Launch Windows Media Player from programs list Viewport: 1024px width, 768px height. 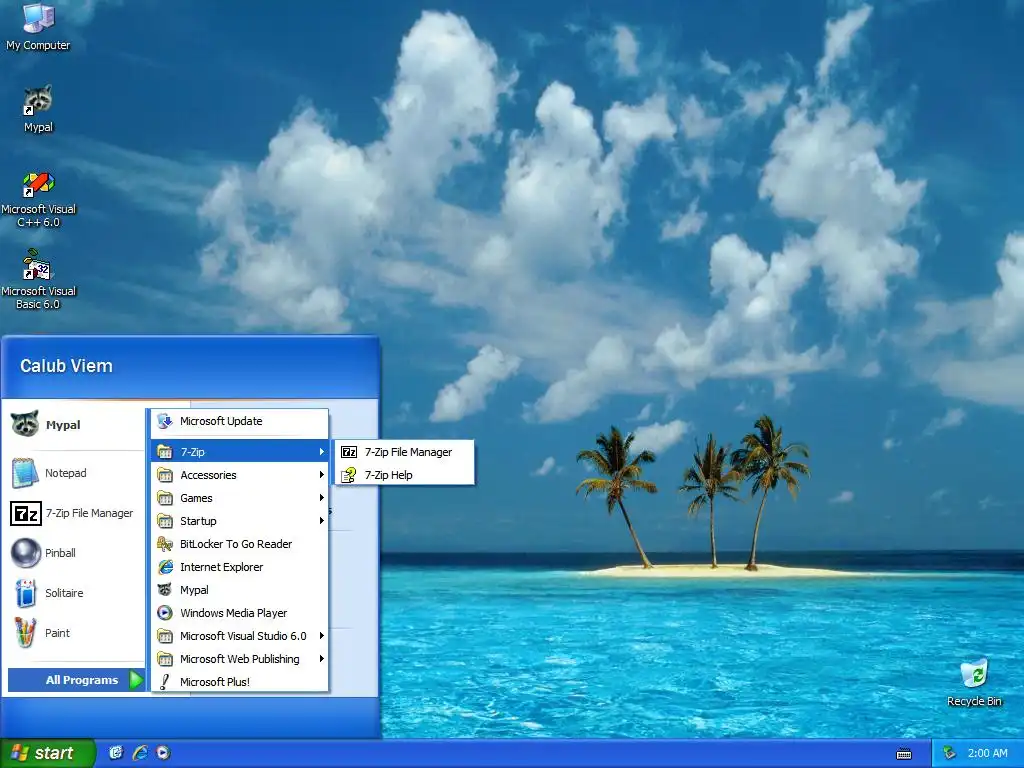click(x=240, y=613)
